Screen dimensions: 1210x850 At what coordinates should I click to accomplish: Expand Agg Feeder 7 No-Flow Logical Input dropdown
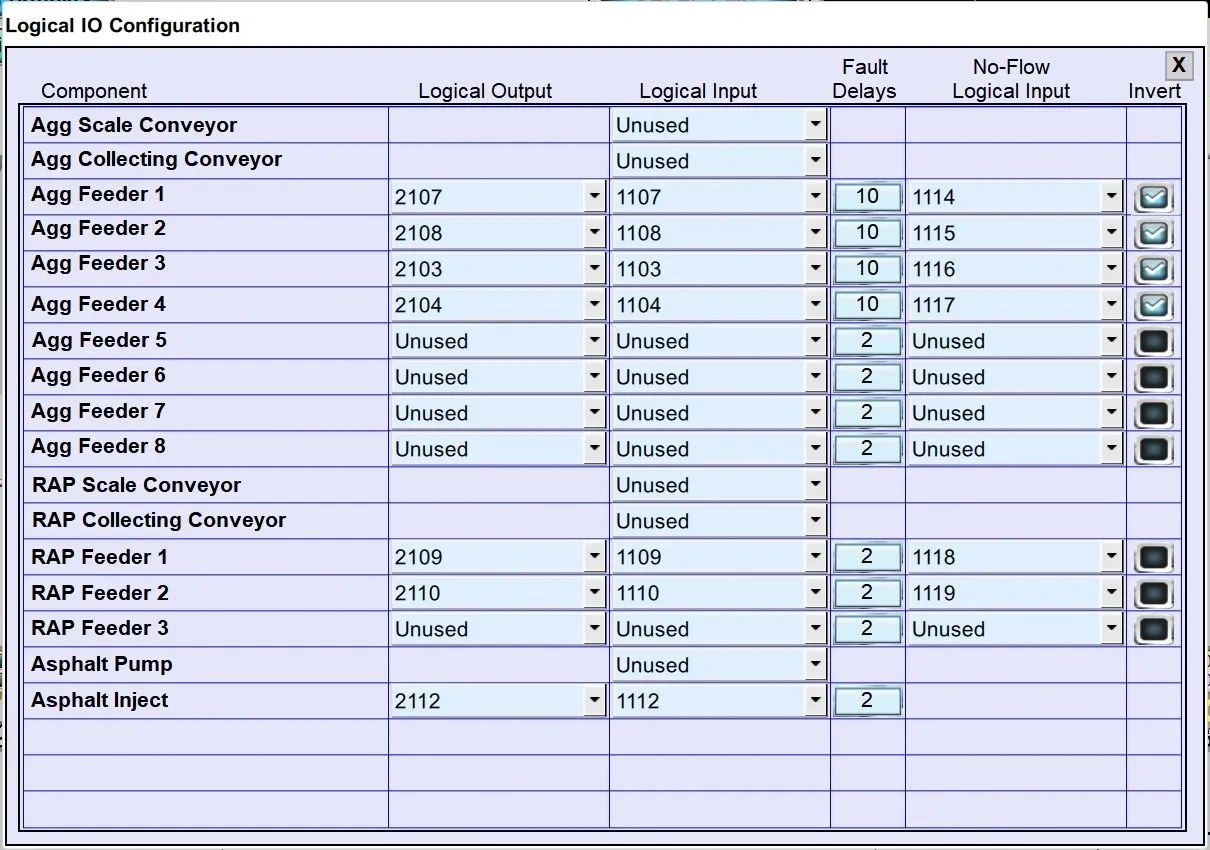1112,413
